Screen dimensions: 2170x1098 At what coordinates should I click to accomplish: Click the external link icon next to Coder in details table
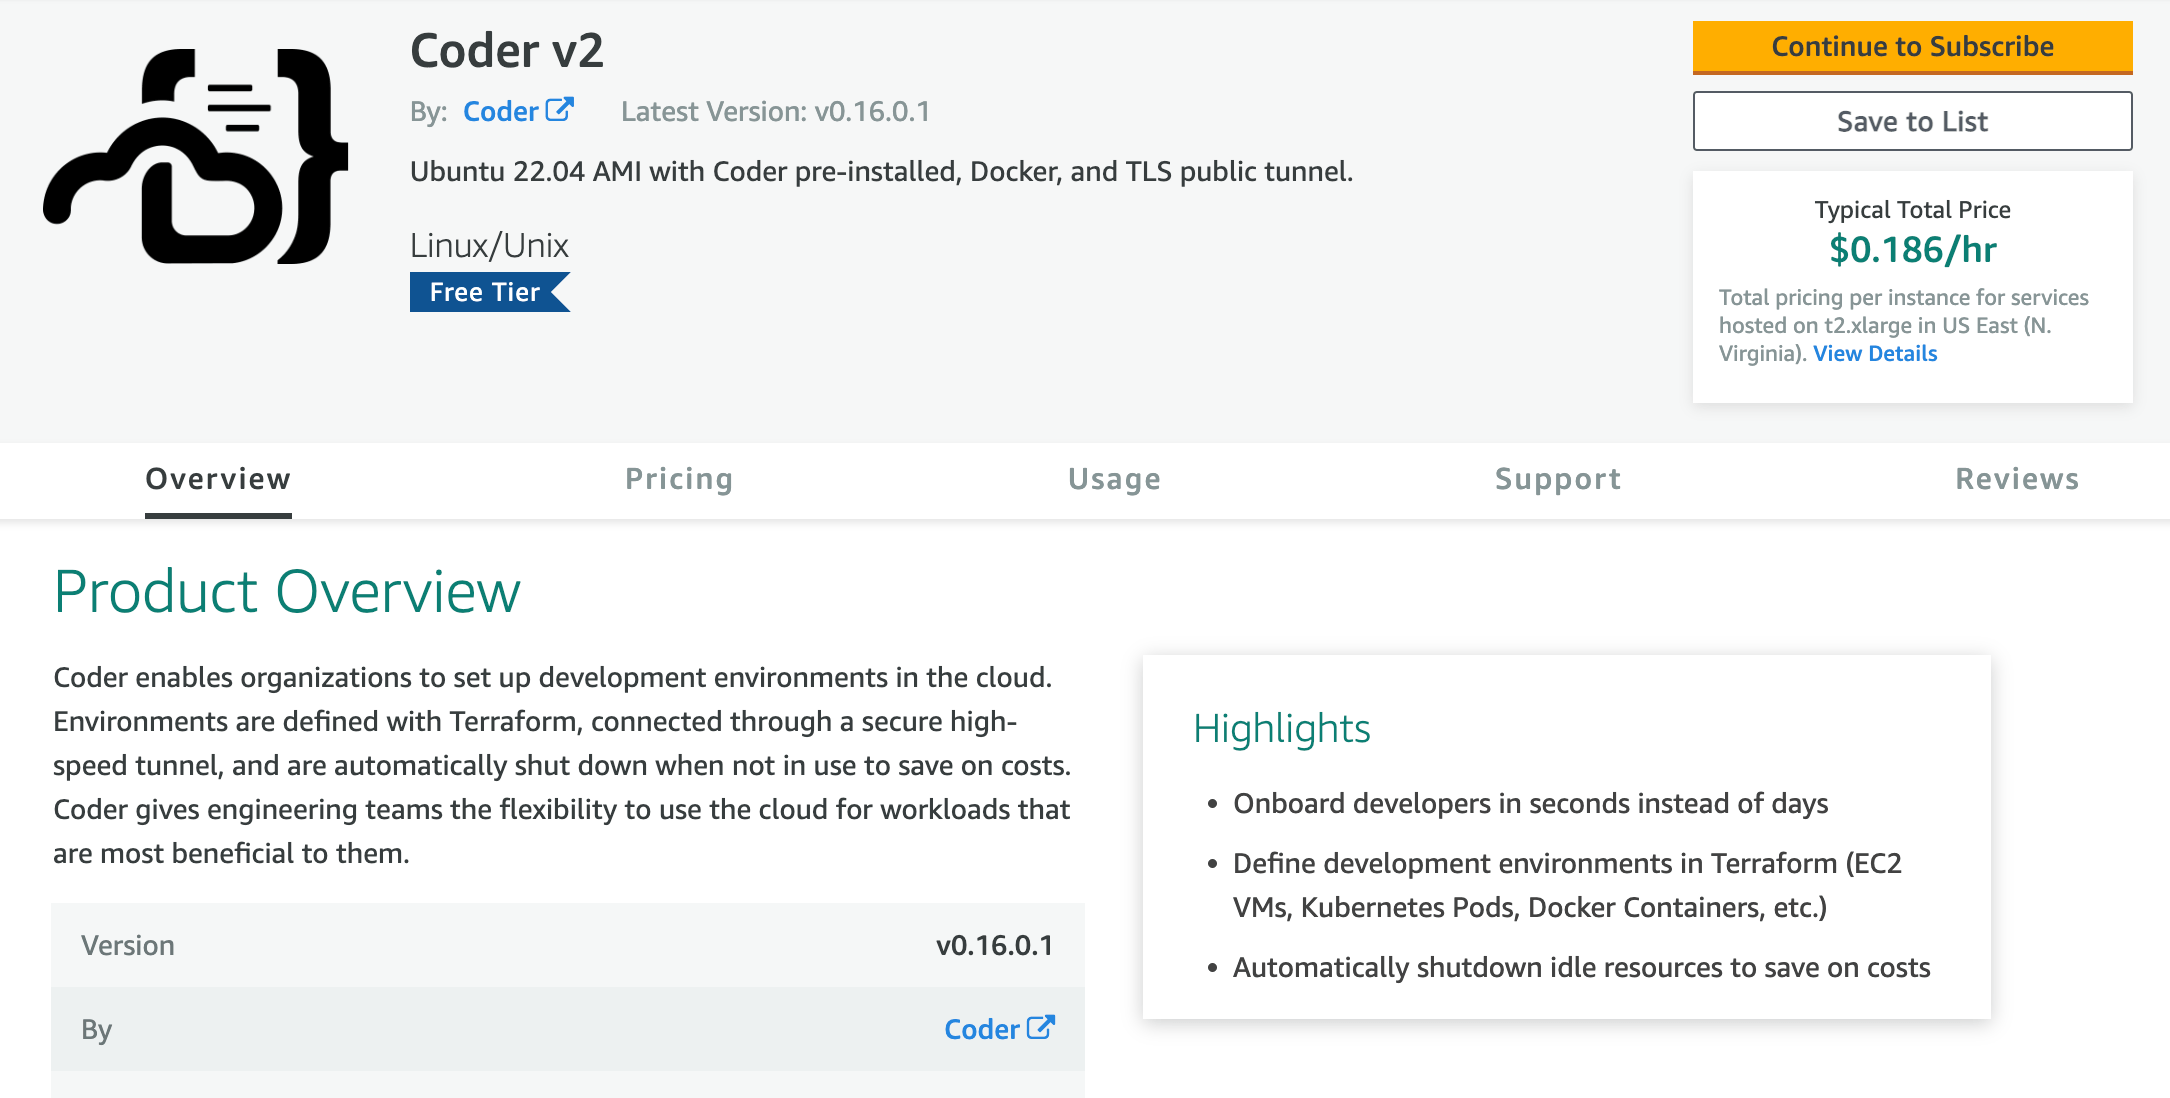[x=1042, y=1027]
